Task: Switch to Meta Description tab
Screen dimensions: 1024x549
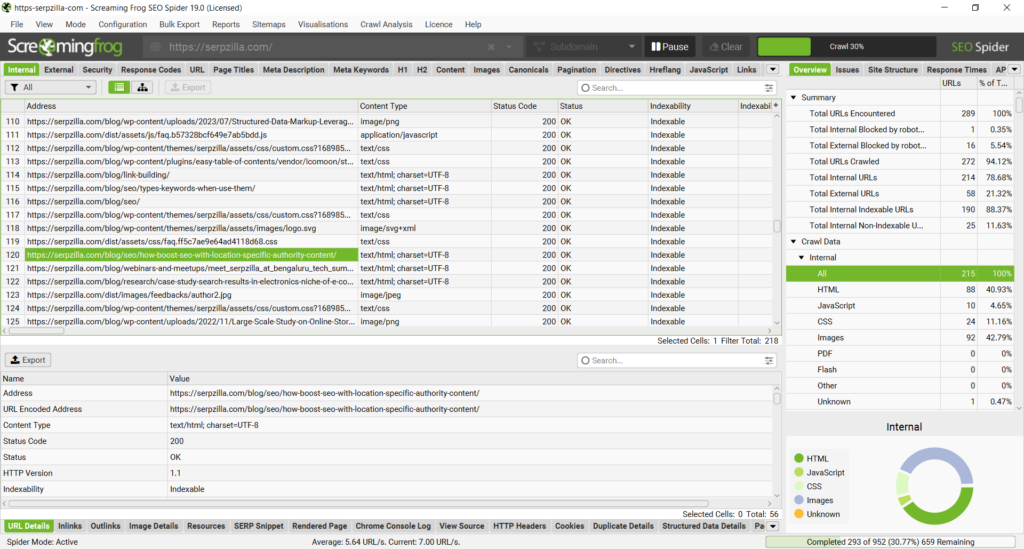Action: tap(293, 70)
